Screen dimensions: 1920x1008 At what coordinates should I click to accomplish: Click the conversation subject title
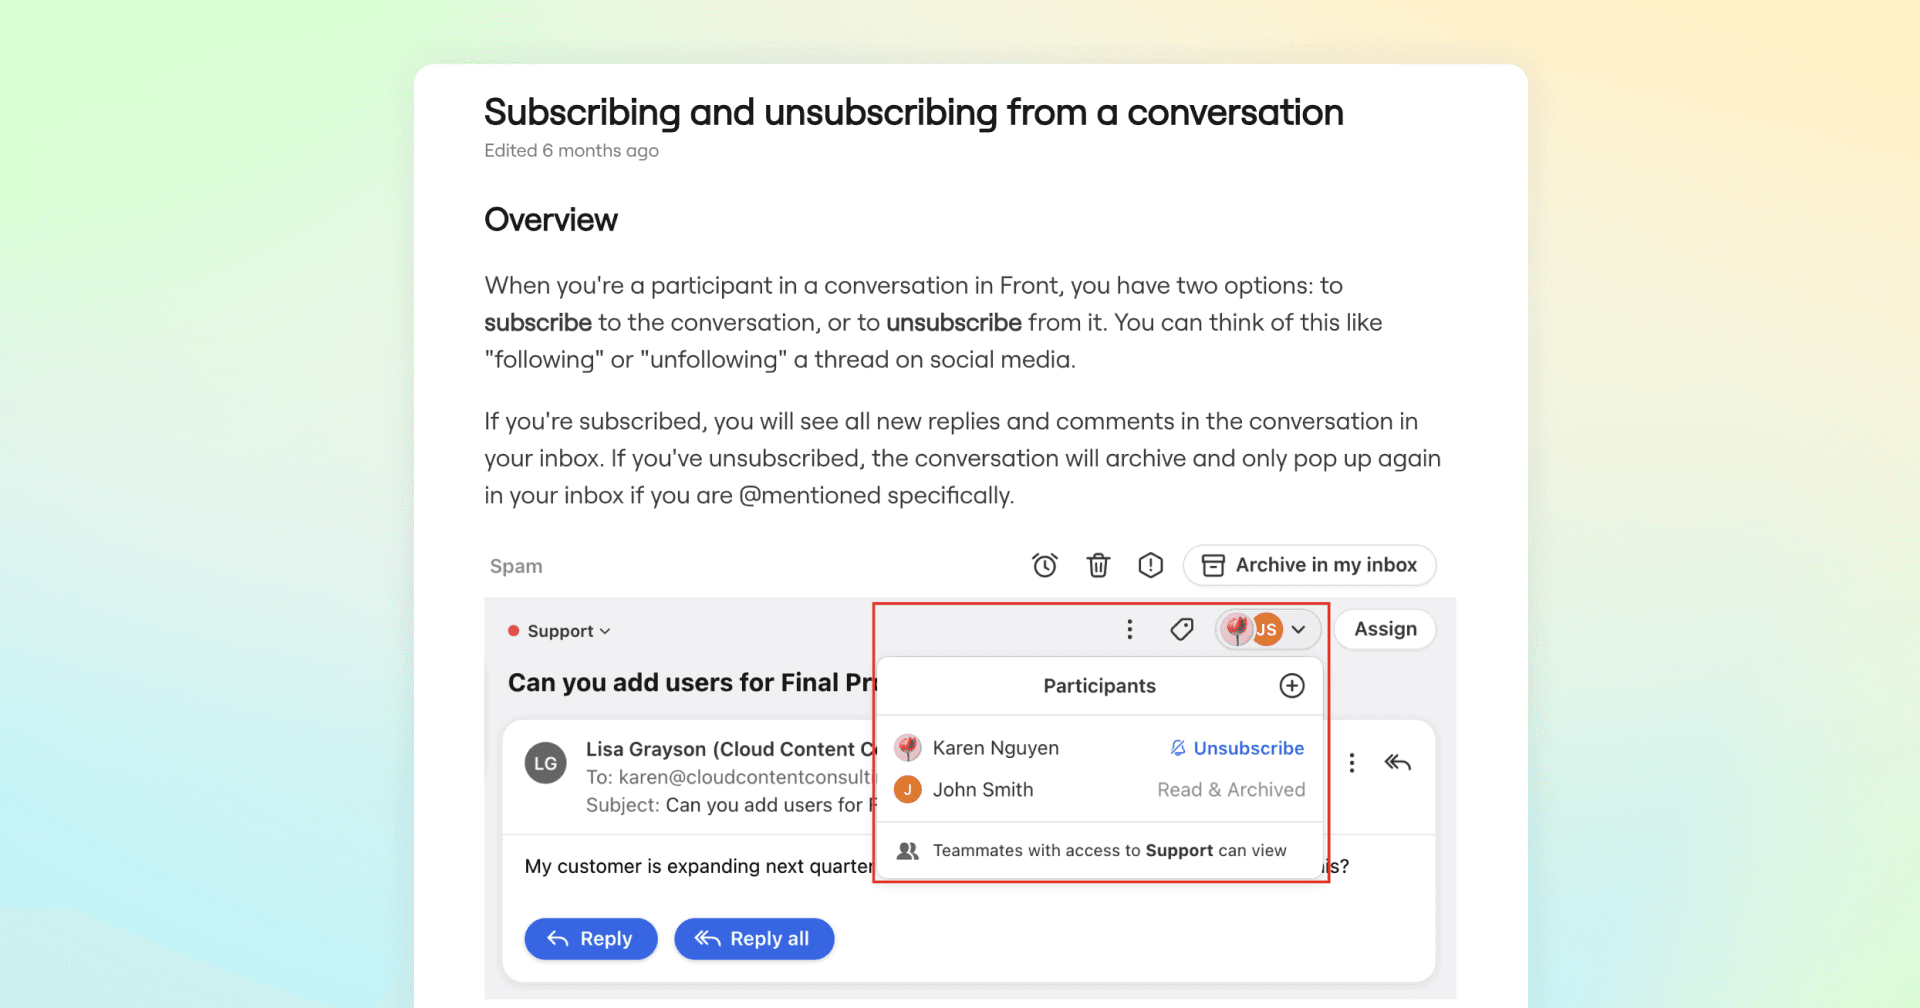click(691, 683)
